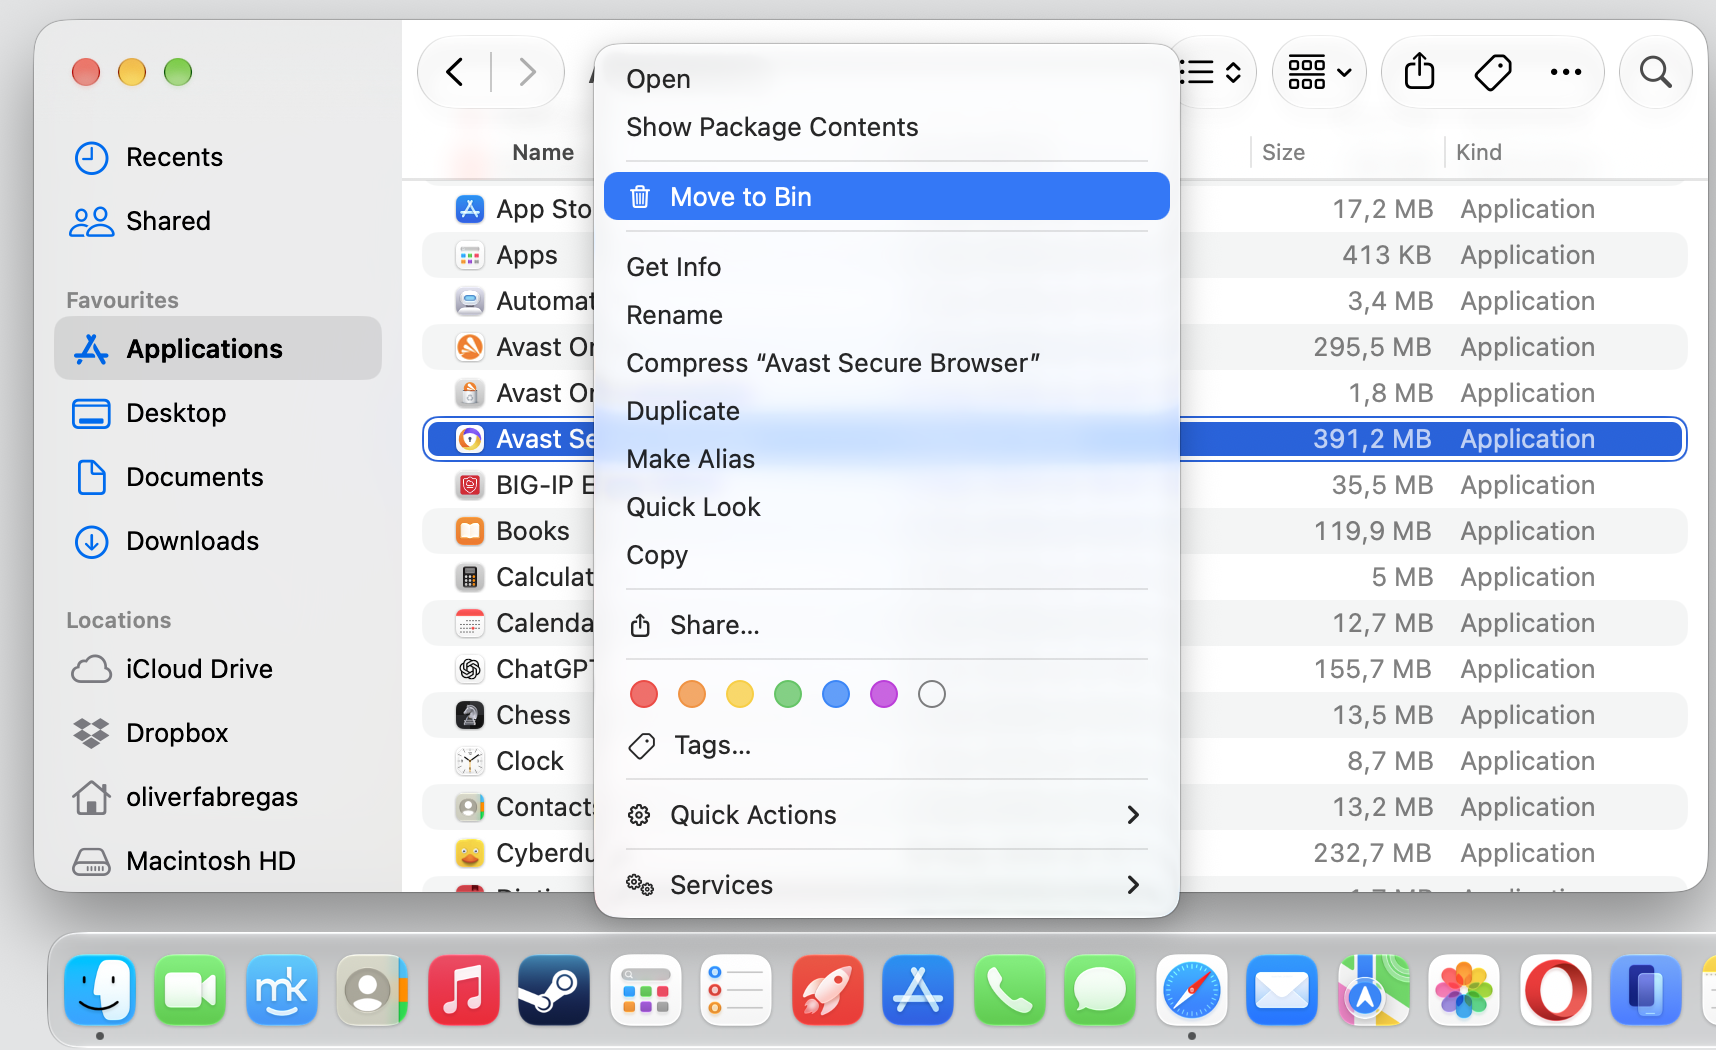Open App Store from the Dock
Viewport: 1716px width, 1050px height.
918,990
